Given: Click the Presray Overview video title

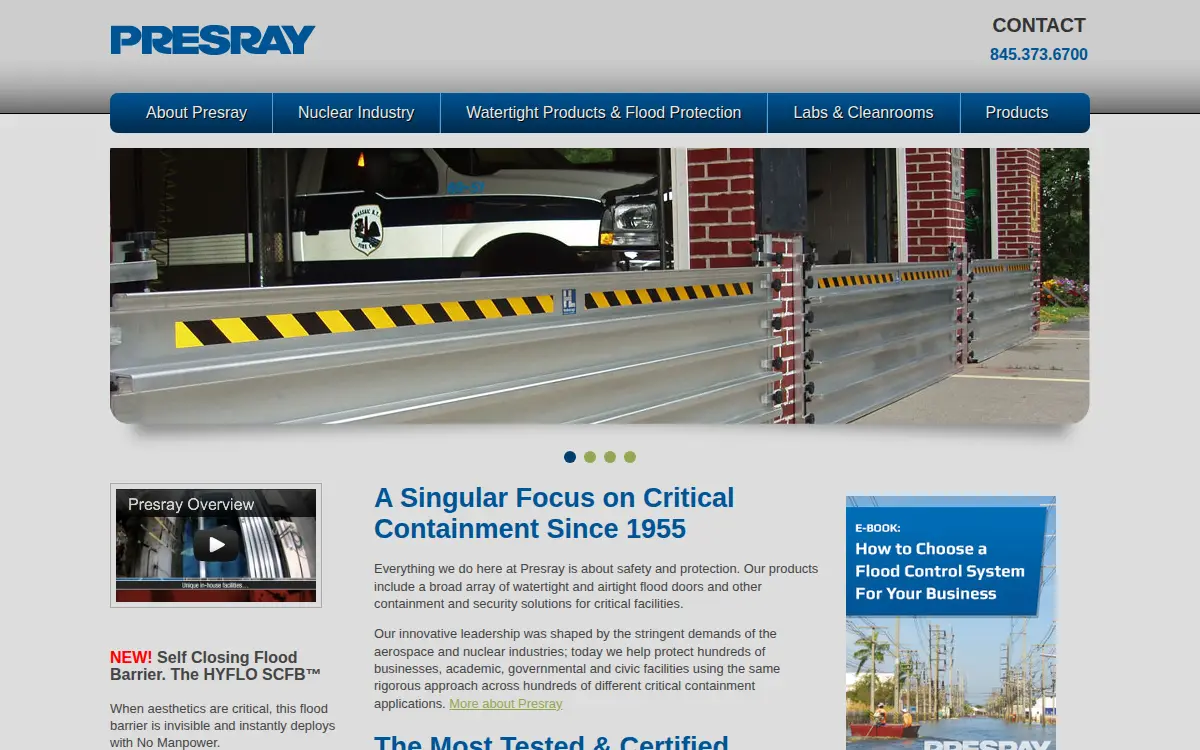Looking at the screenshot, I should pos(191,504).
